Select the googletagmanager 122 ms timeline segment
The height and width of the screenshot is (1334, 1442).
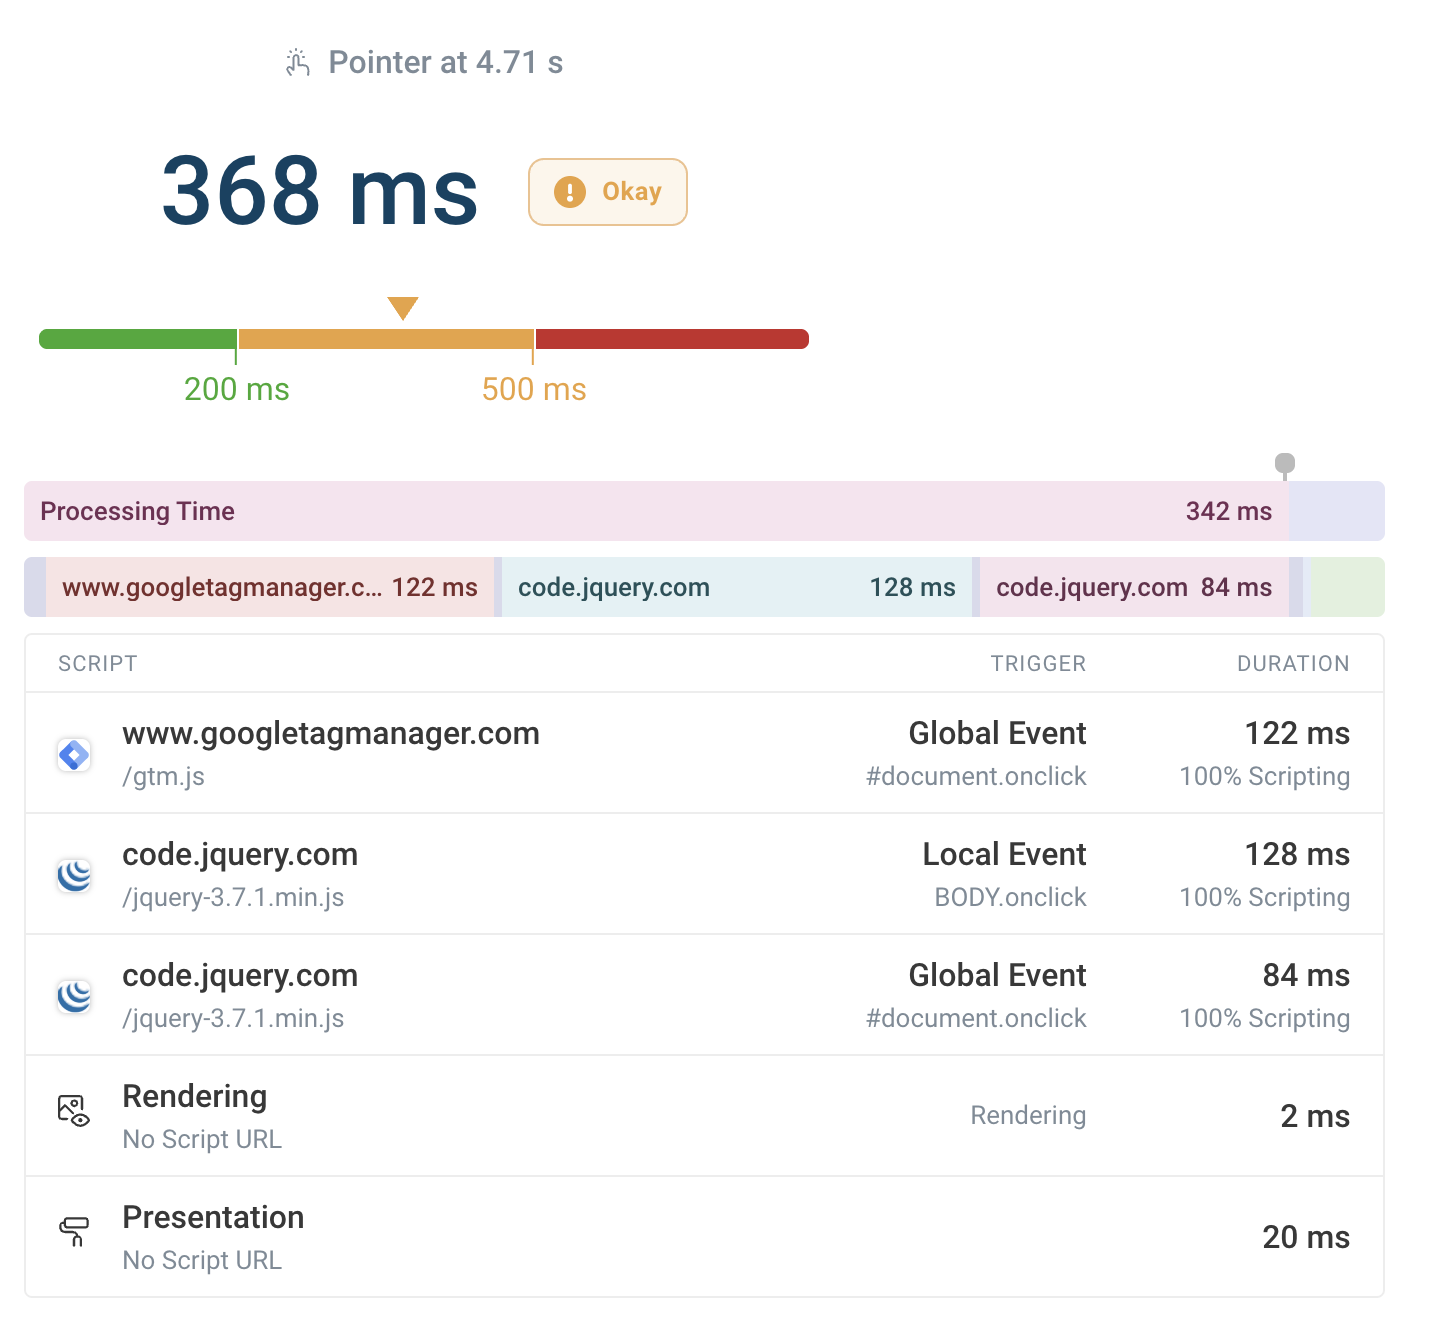pyautogui.click(x=269, y=587)
